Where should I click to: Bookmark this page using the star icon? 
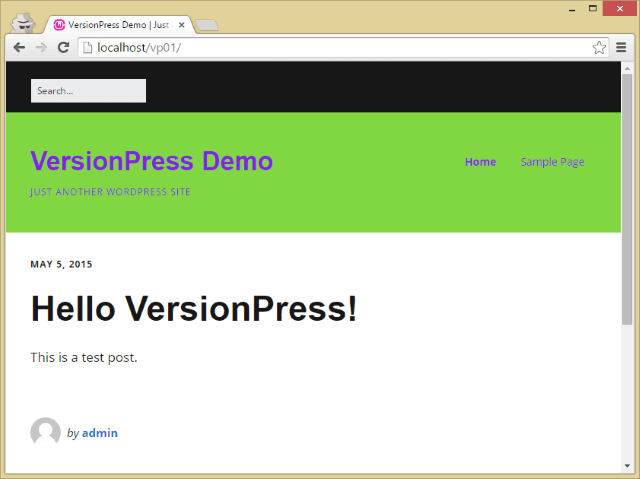(599, 48)
